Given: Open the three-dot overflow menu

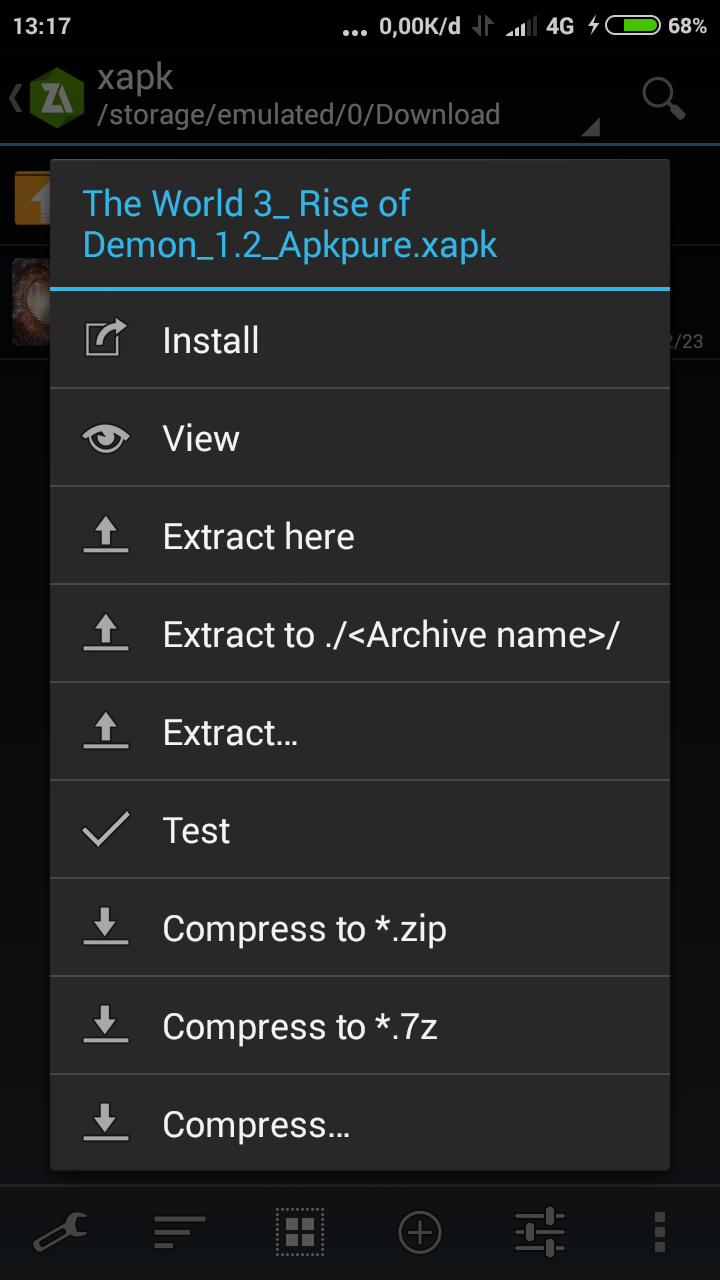Looking at the screenshot, I should point(659,1232).
